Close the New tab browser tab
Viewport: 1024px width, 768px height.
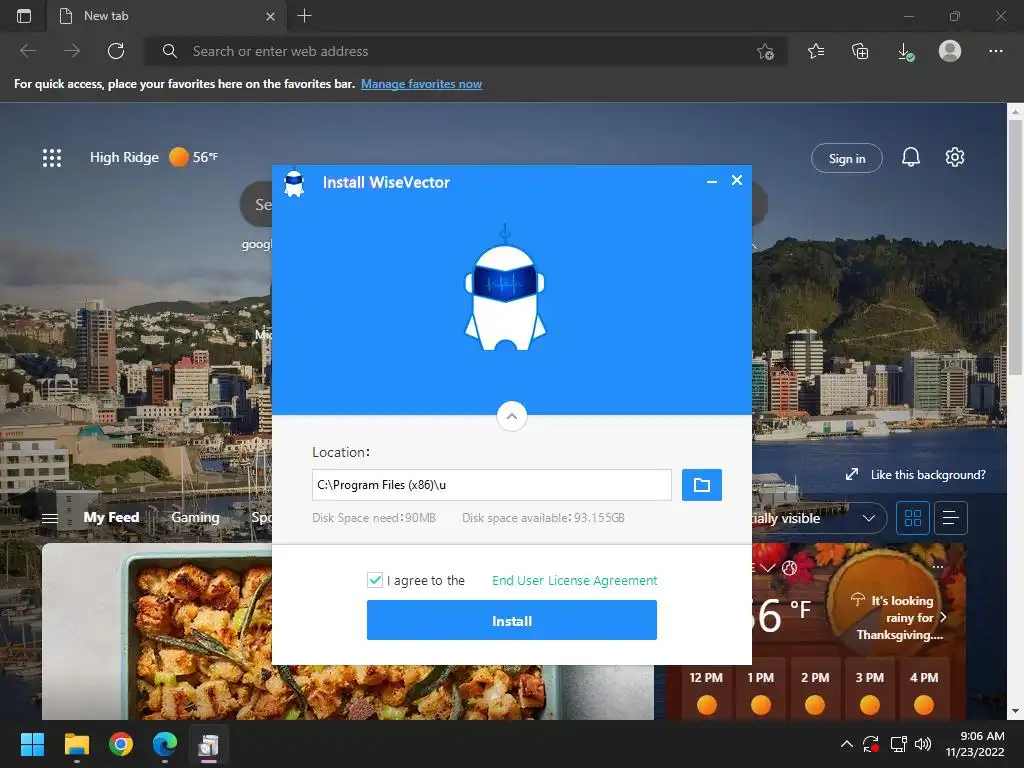coord(270,16)
